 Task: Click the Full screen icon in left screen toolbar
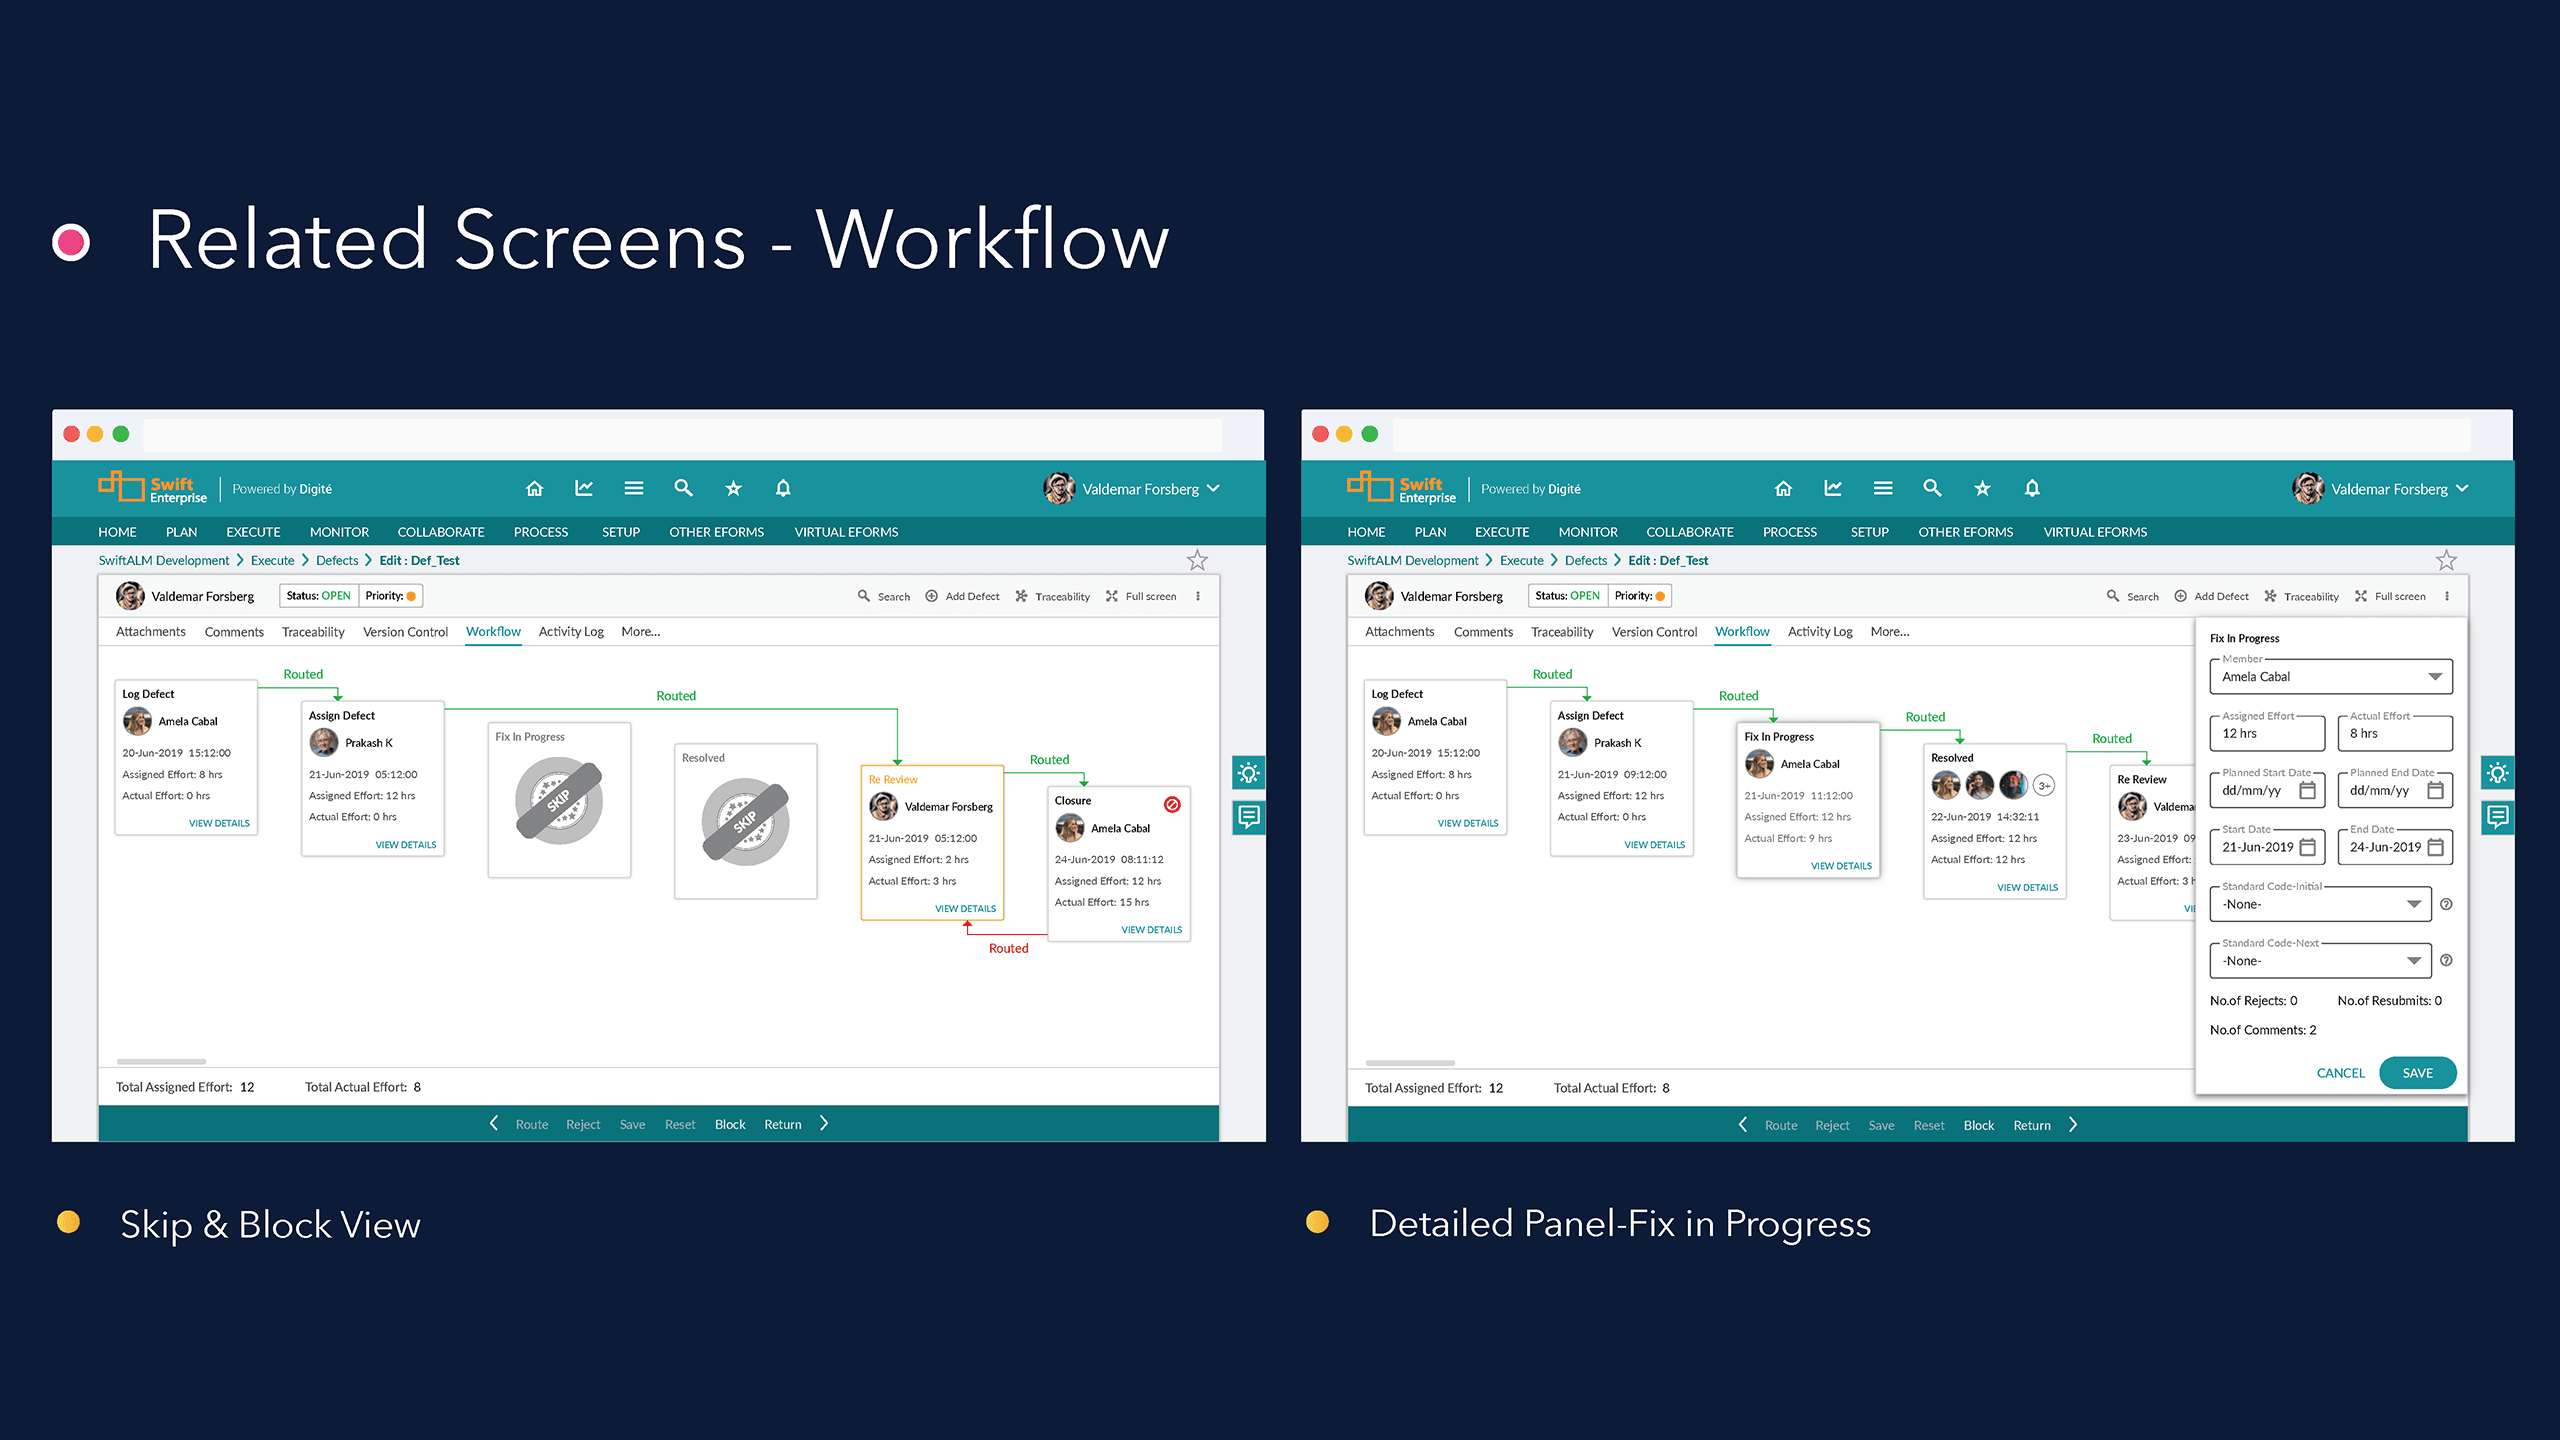coord(1111,596)
